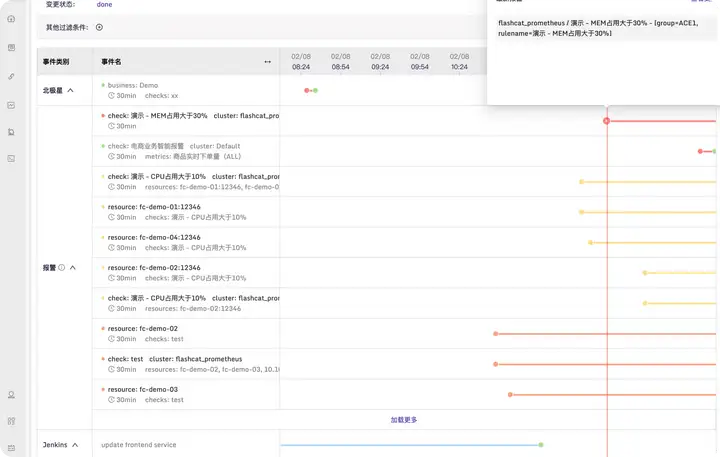Viewport: 720px width, 457px height.
Task: Click the info icon beside 报警 category
Action: (x=61, y=268)
